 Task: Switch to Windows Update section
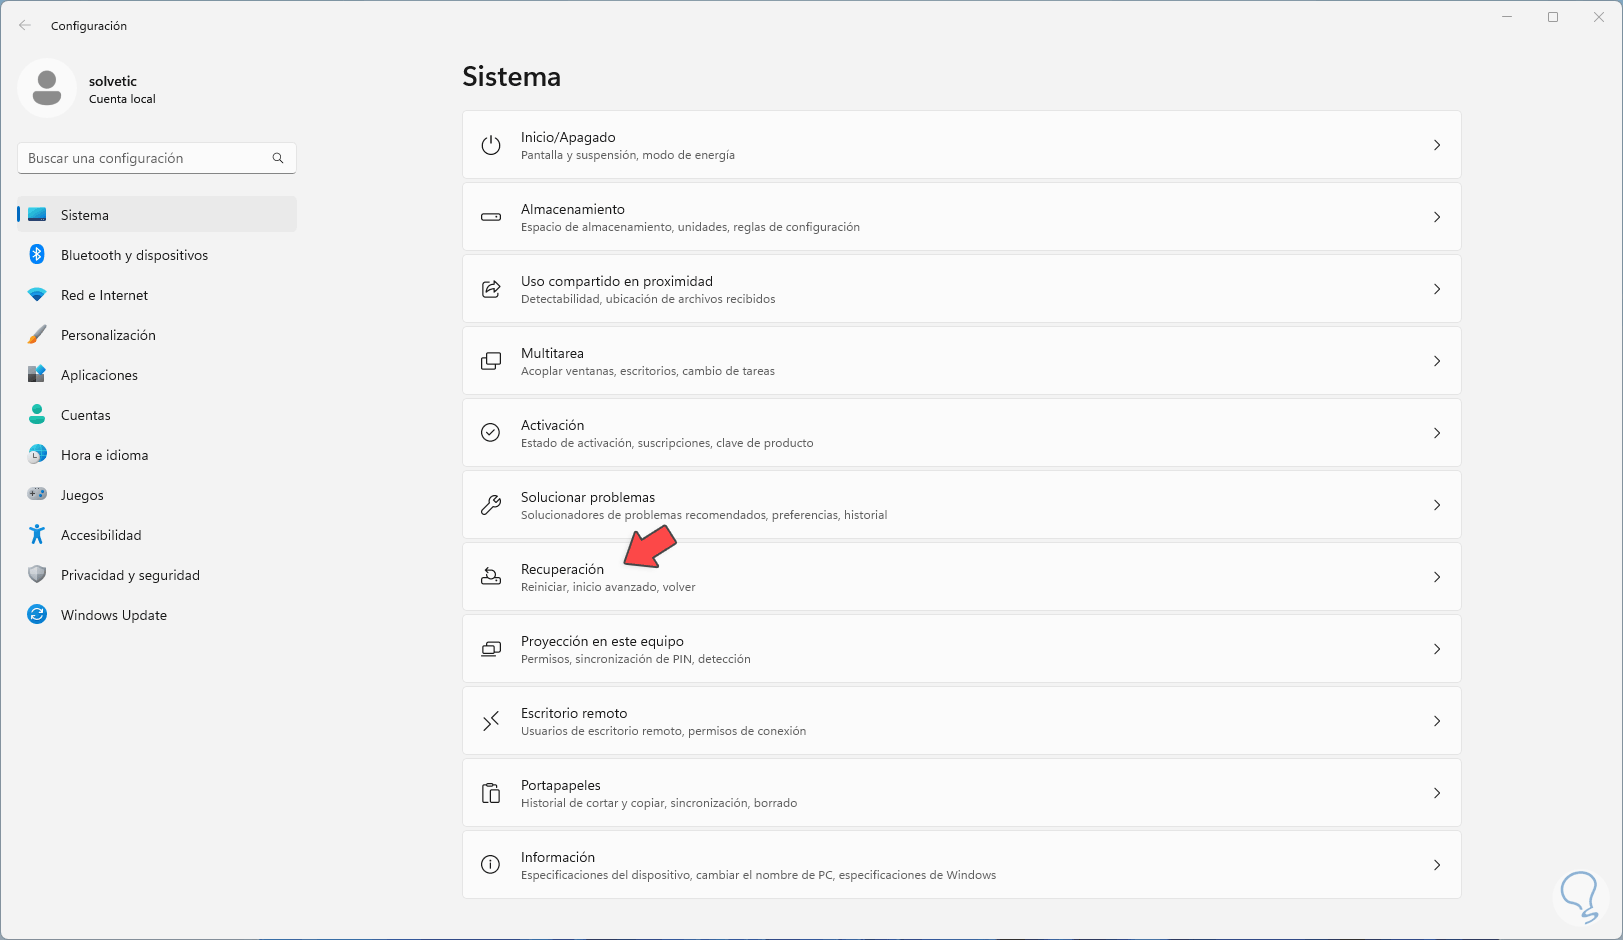coord(113,615)
